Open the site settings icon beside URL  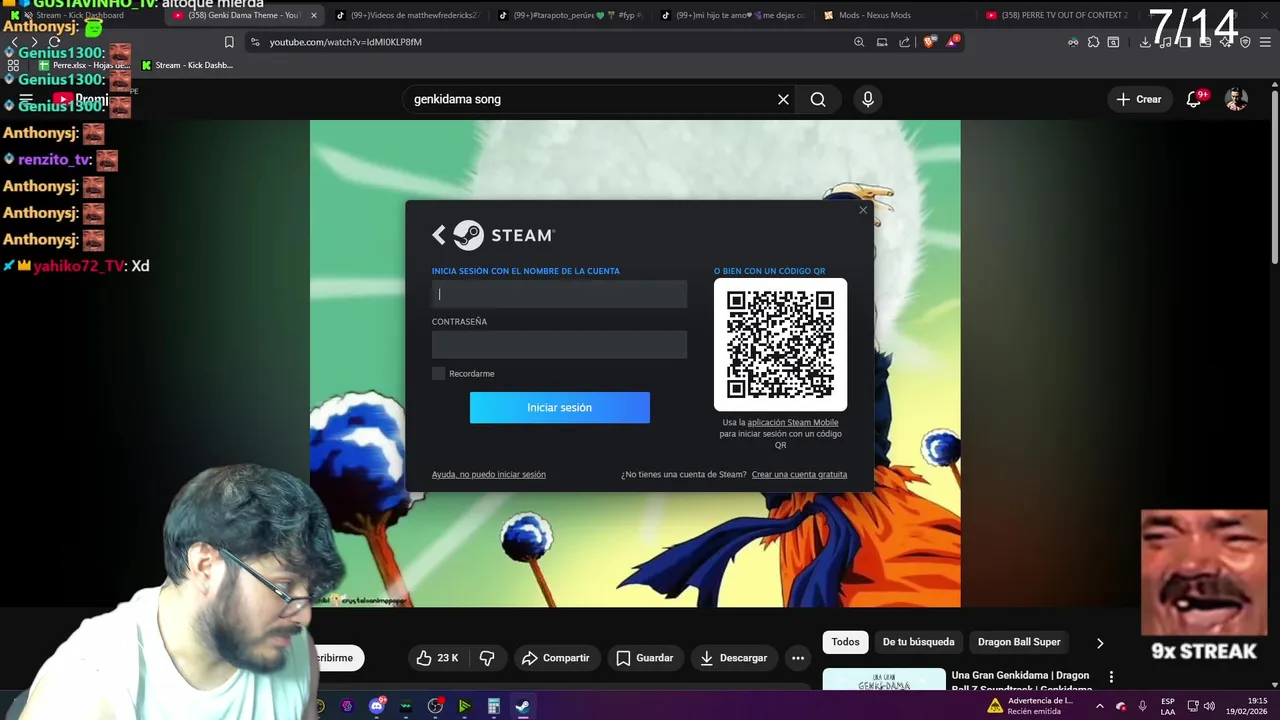tap(255, 42)
